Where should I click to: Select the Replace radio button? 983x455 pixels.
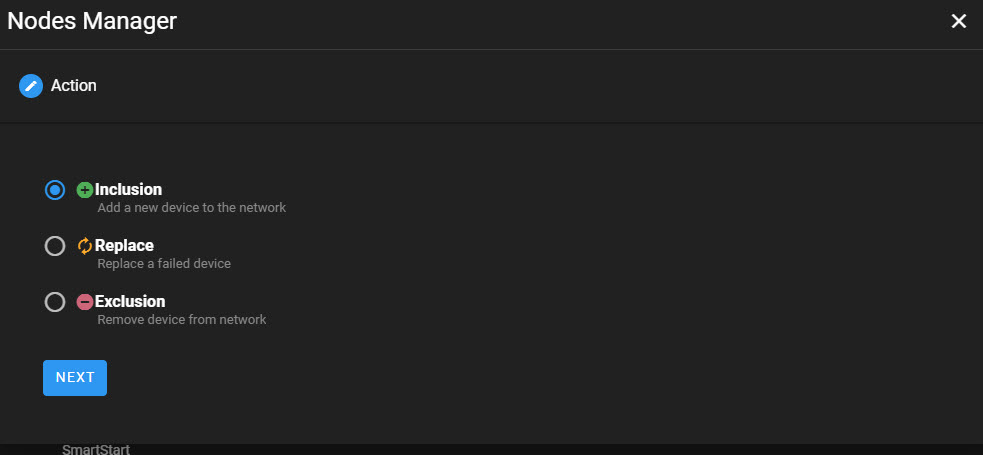(55, 246)
